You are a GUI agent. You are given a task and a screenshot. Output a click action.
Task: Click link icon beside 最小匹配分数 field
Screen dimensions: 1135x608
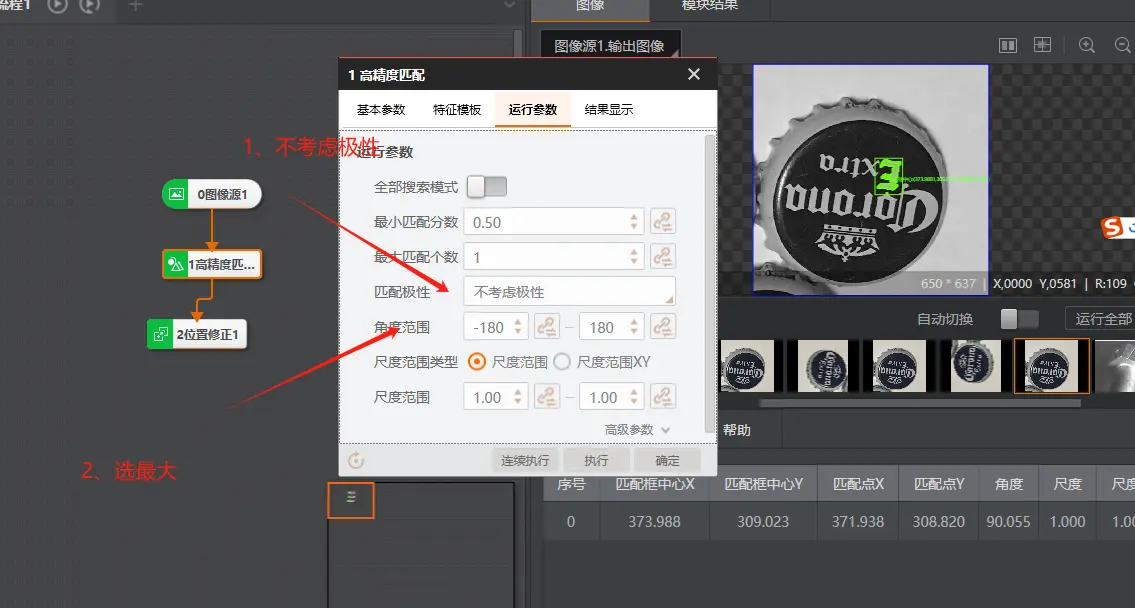[x=663, y=221]
